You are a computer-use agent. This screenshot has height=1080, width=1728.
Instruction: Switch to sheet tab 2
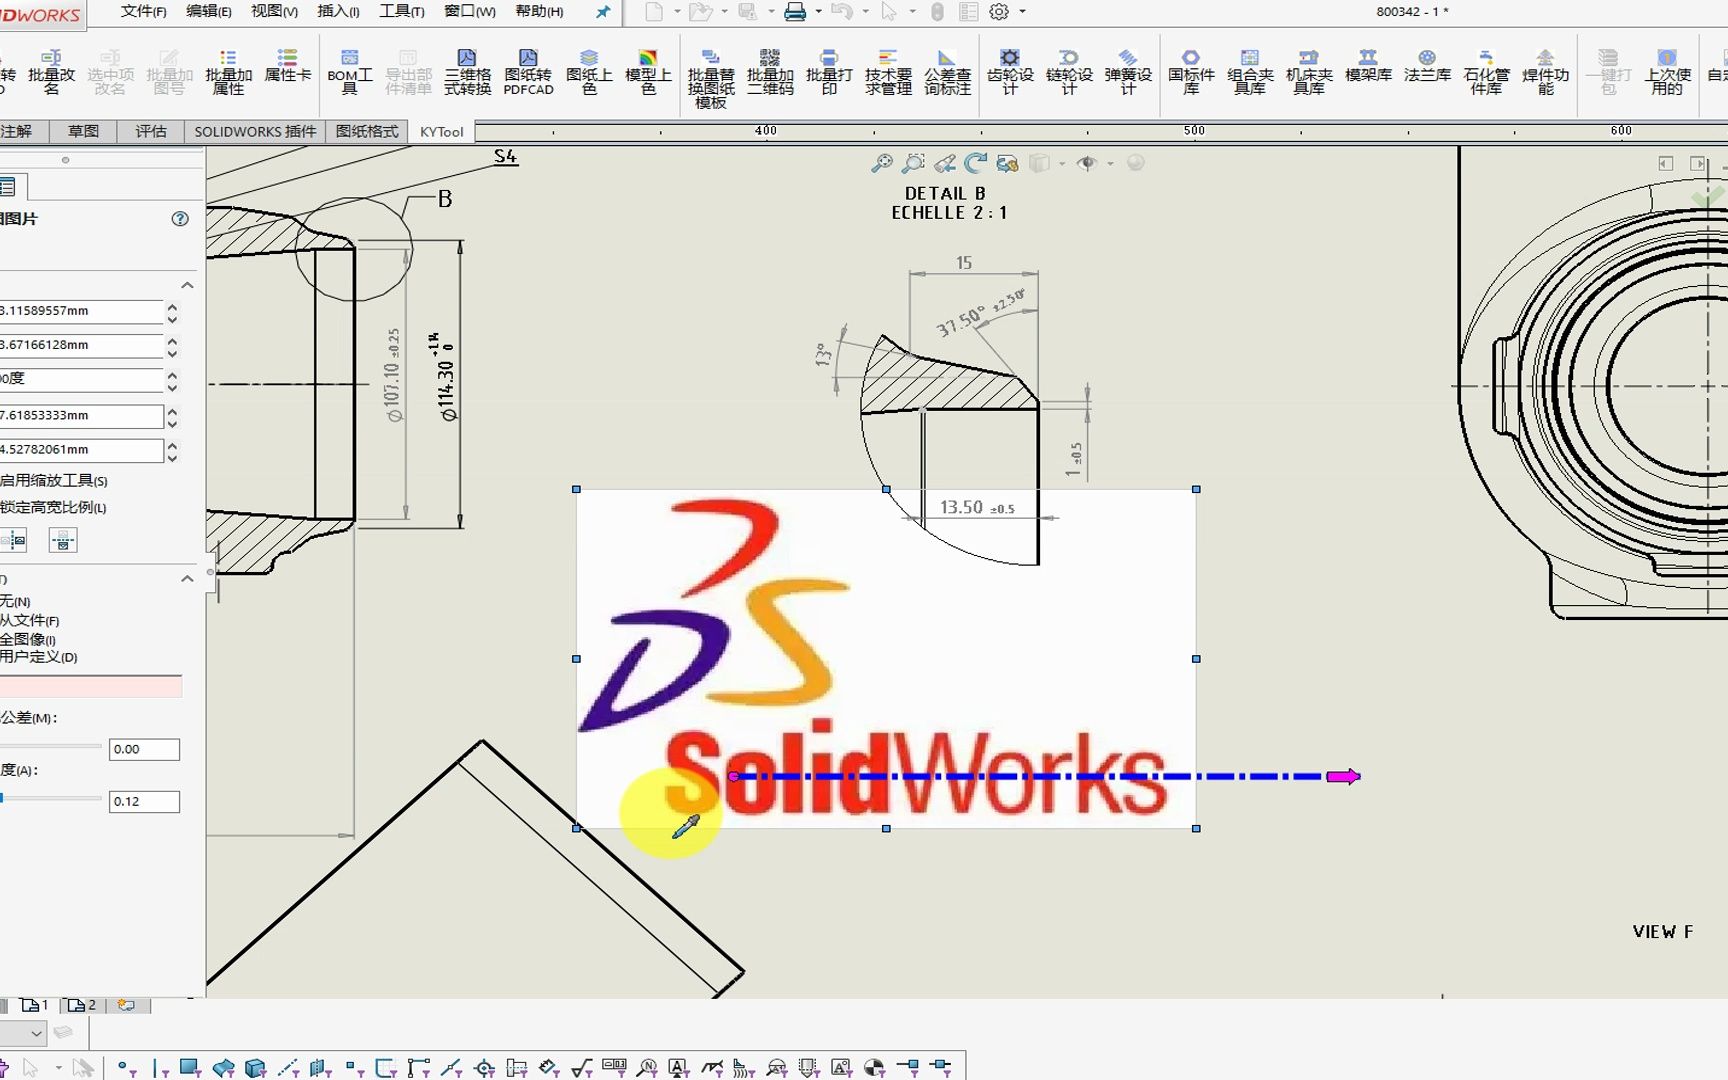click(82, 1005)
